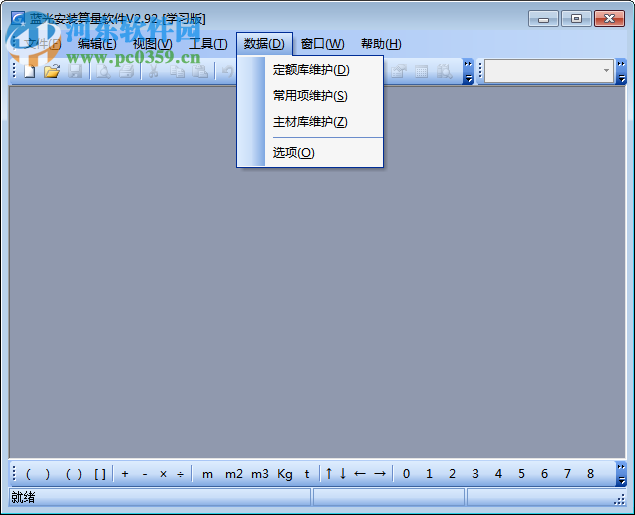Click the Save floppy disk icon
Screen dimensions: 635x515
pos(75,72)
